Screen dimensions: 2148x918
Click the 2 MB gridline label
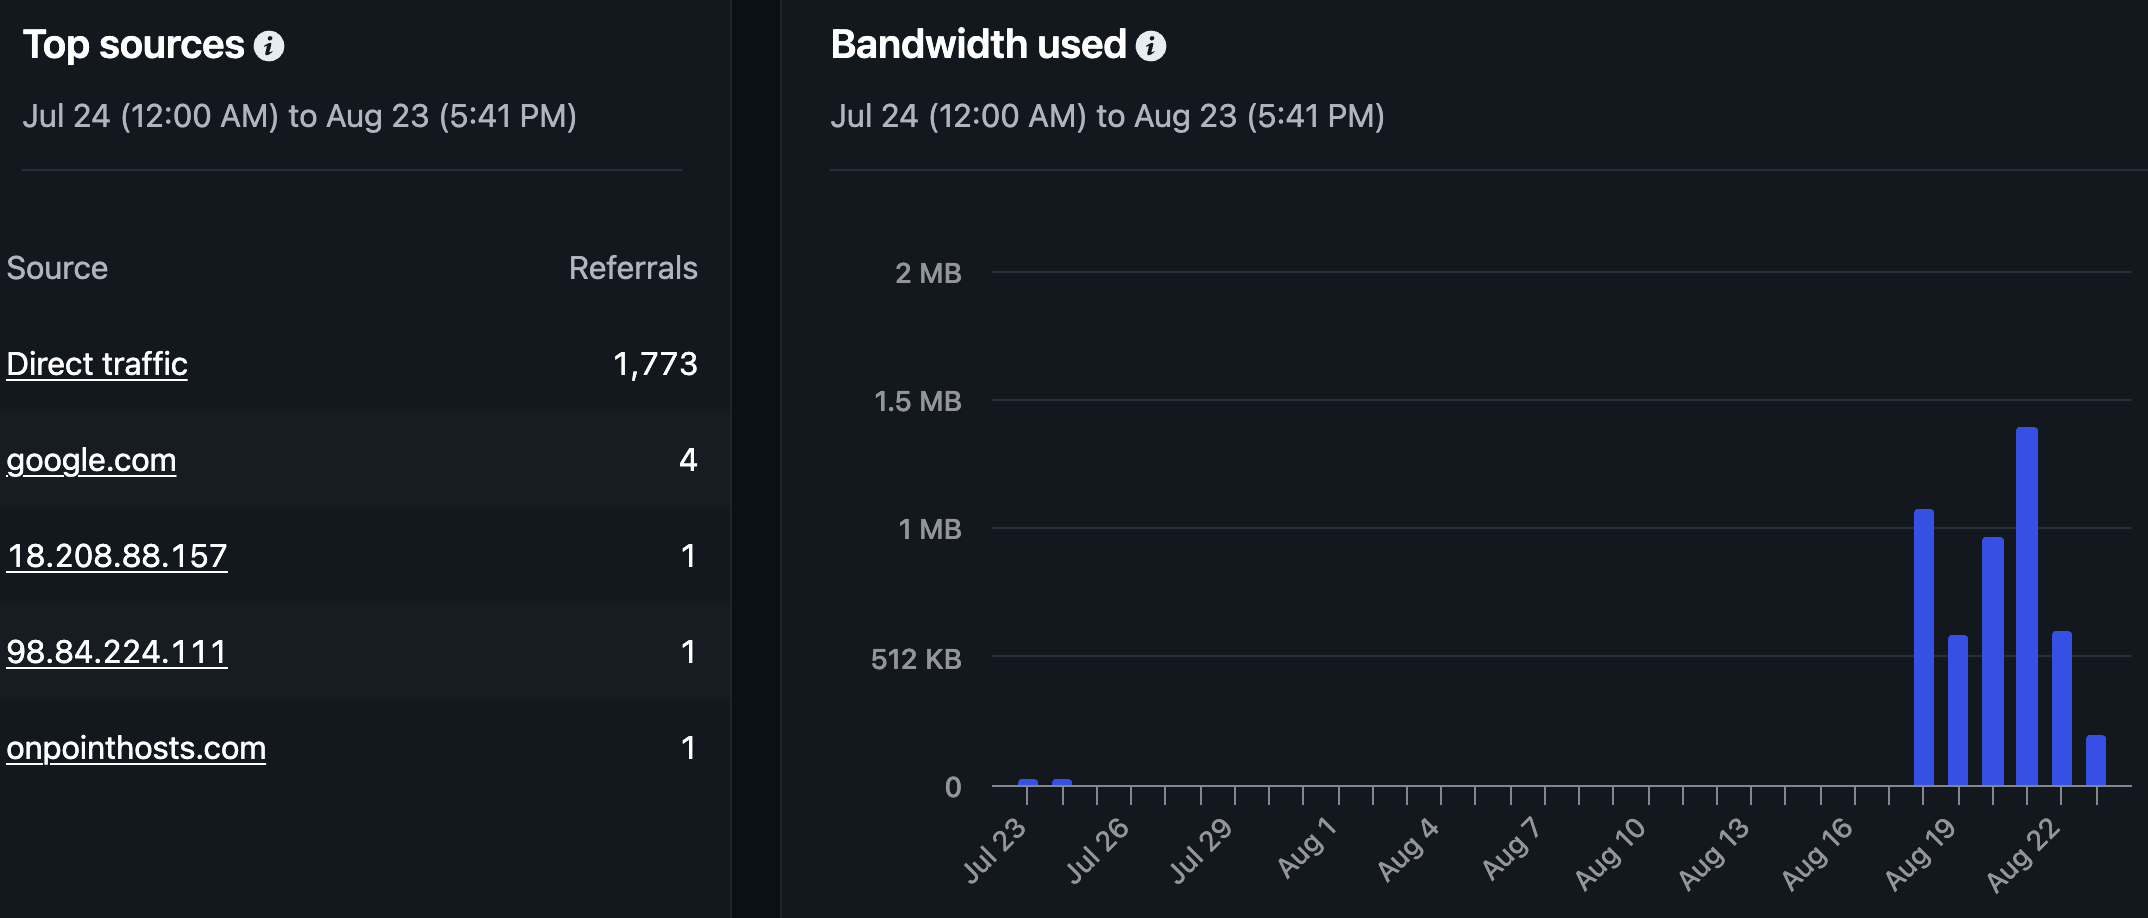pyautogui.click(x=928, y=273)
